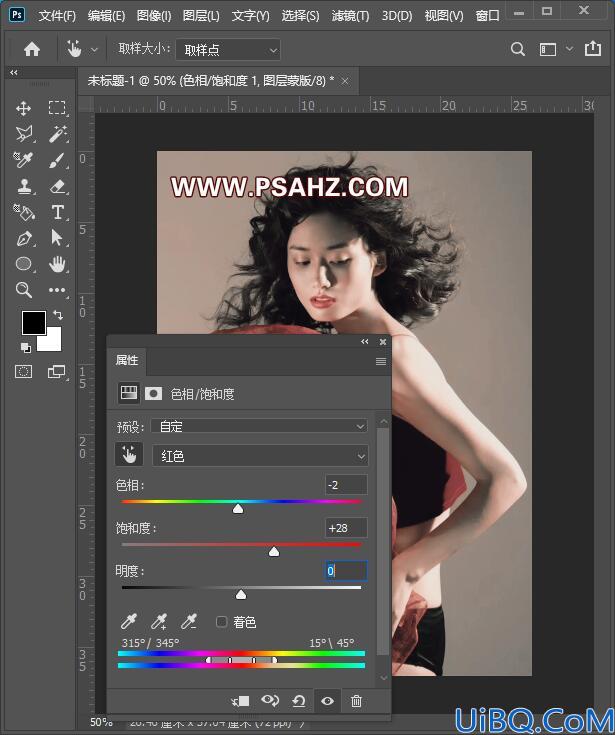Open the 编辑(E) menu
Image resolution: width=615 pixels, height=735 pixels.
click(106, 16)
